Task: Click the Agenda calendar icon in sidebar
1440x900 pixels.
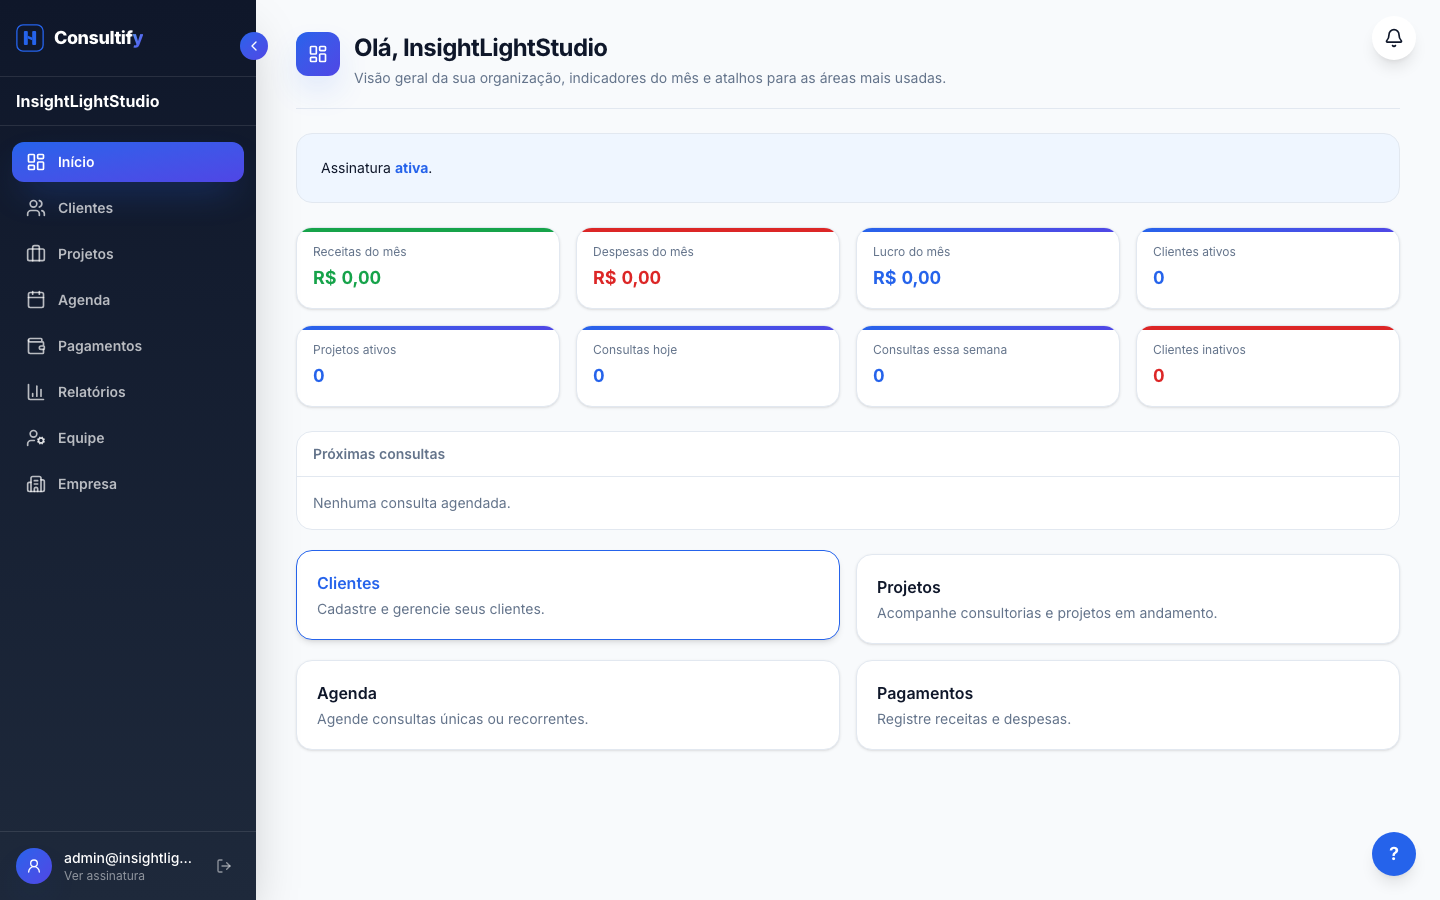Action: click(x=36, y=300)
